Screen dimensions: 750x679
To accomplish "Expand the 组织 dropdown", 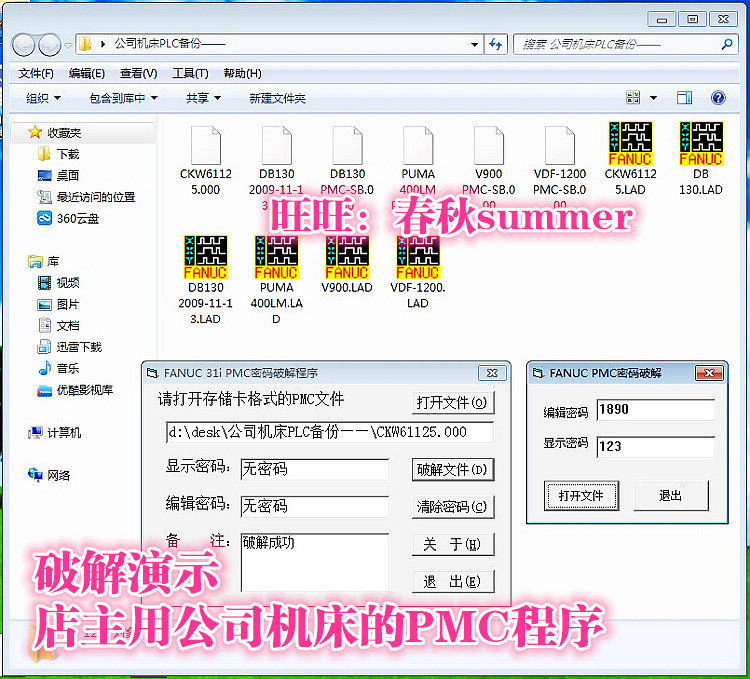I will [43, 98].
